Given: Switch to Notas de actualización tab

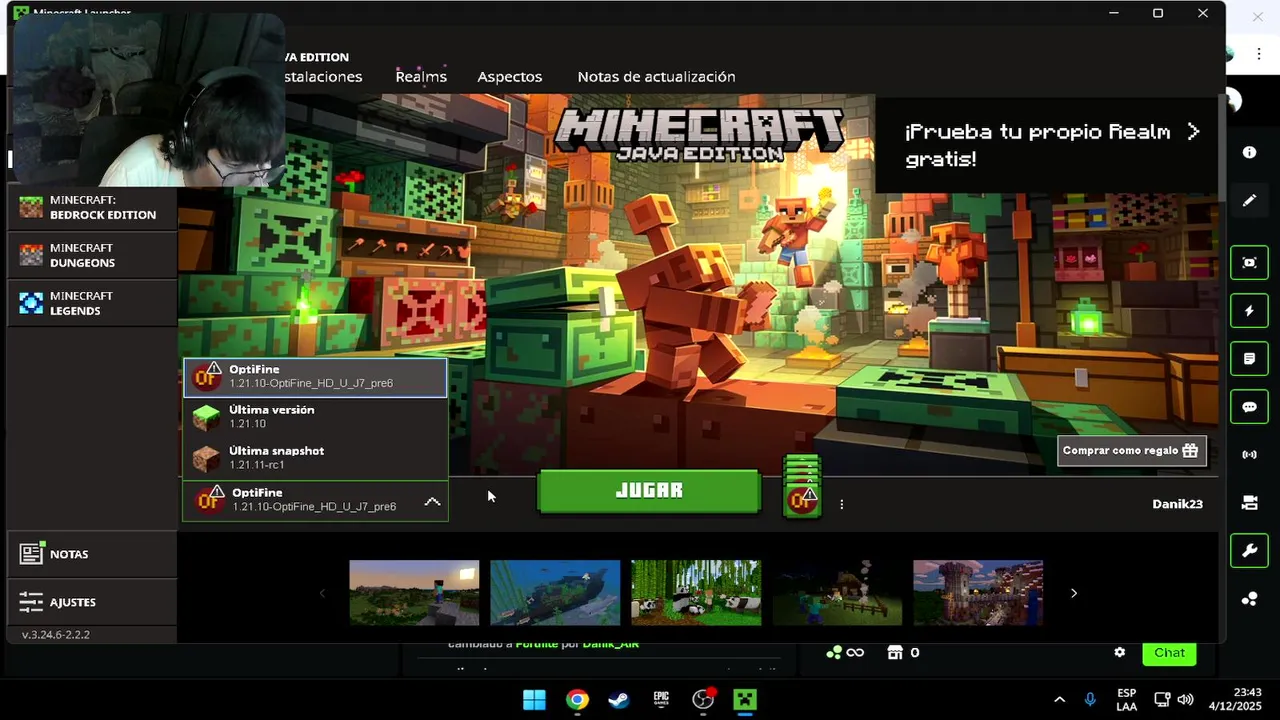Looking at the screenshot, I should [x=656, y=77].
